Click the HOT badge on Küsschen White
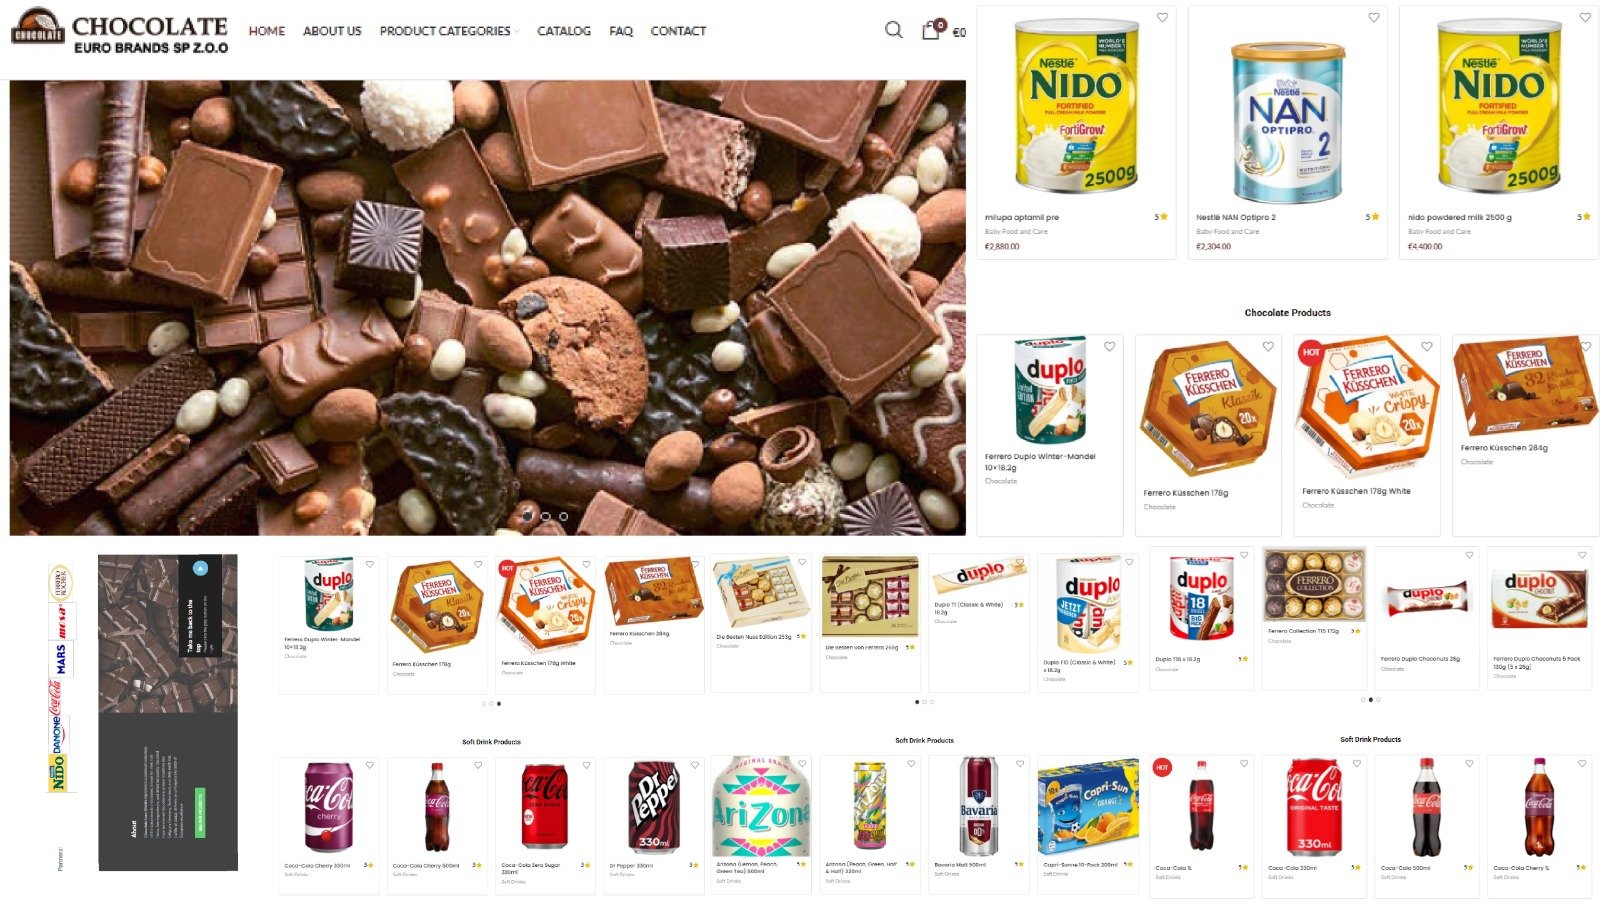 click(1311, 352)
